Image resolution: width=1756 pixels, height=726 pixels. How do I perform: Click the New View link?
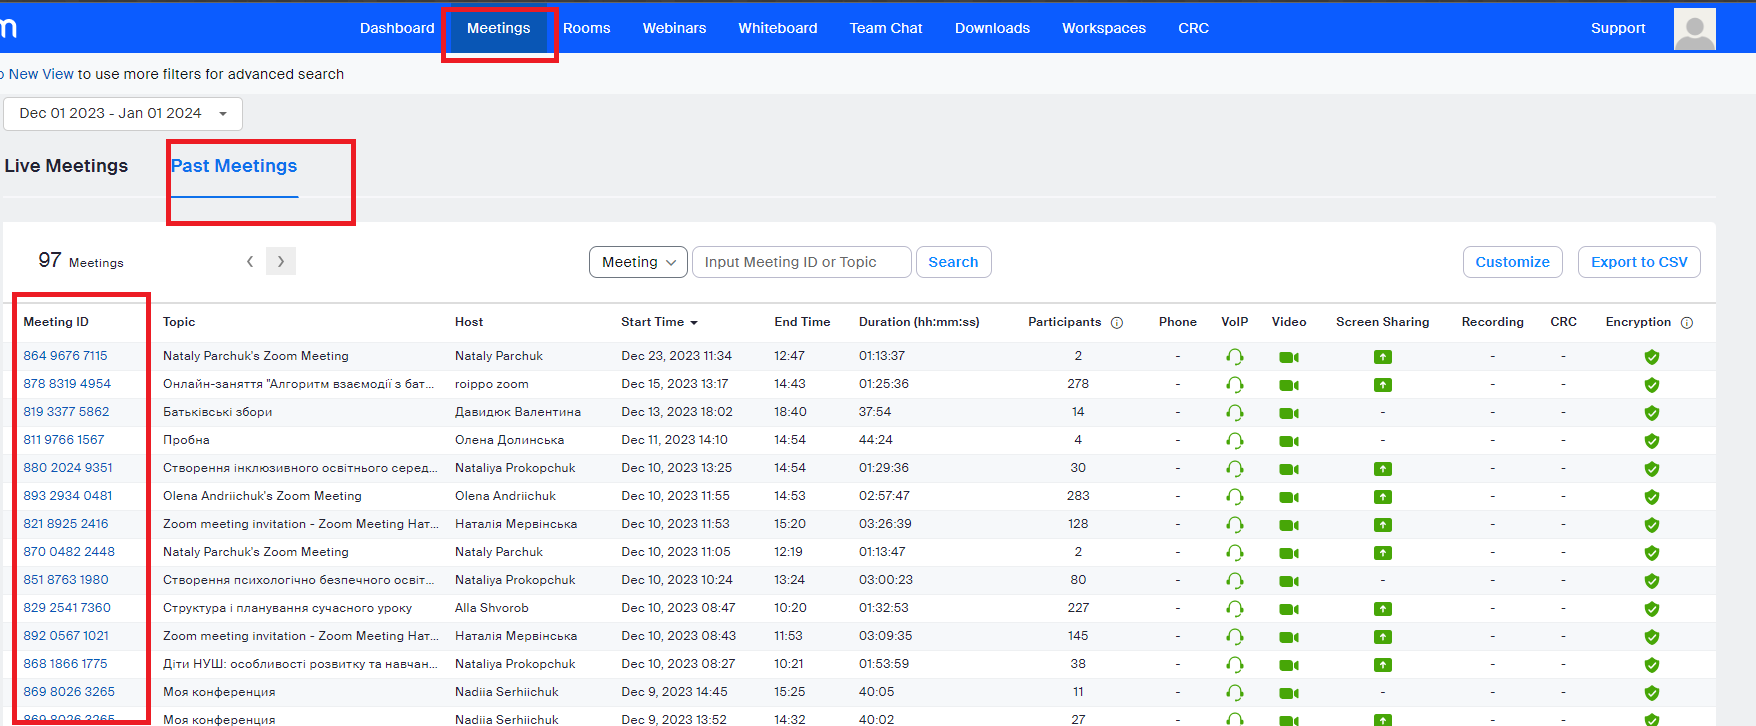click(x=41, y=74)
